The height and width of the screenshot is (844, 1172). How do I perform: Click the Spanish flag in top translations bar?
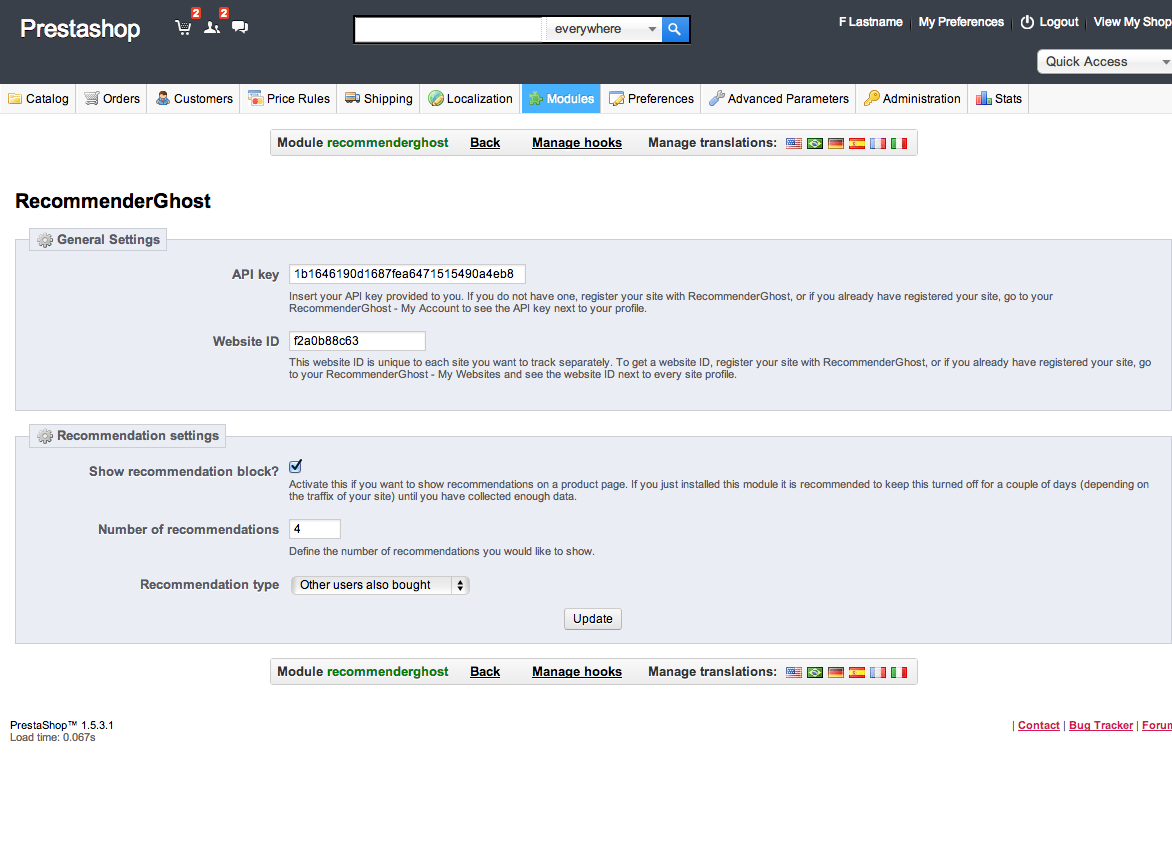[857, 144]
